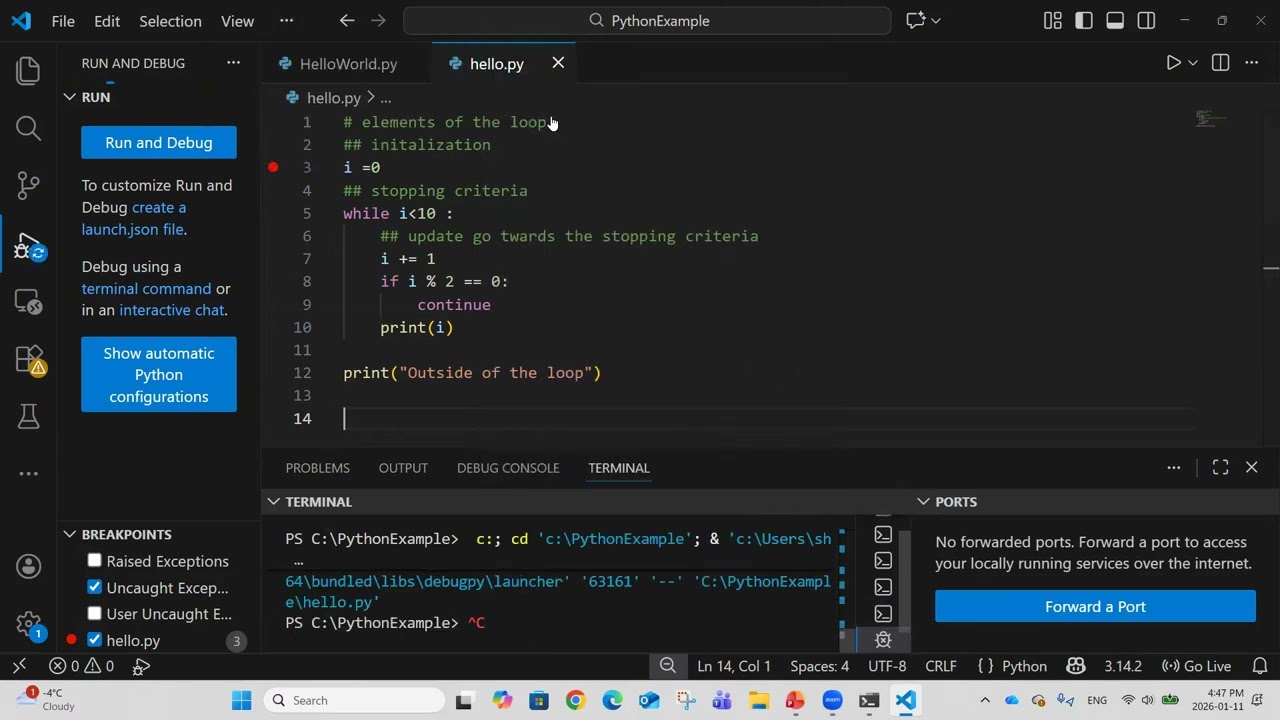1280x720 pixels.
Task: Collapse the PORTS section header
Action: click(x=923, y=501)
